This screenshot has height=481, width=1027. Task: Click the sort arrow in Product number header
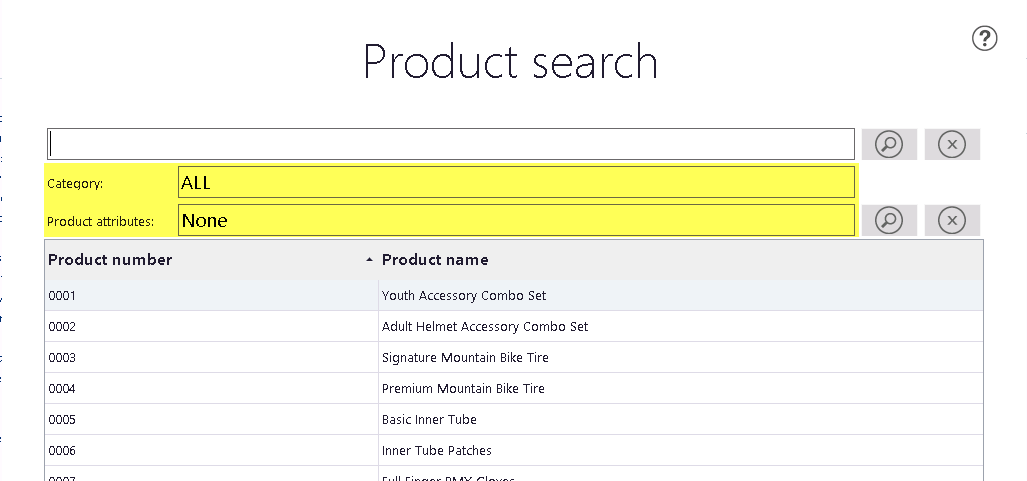coord(369,260)
